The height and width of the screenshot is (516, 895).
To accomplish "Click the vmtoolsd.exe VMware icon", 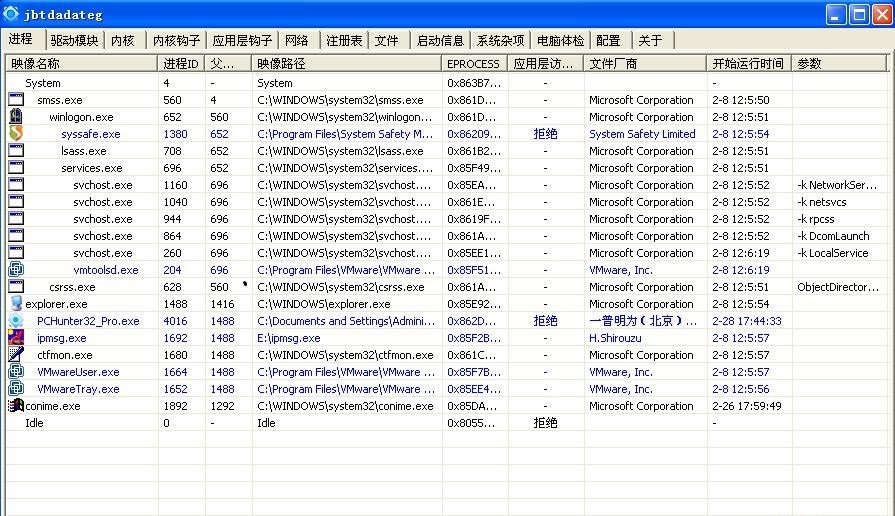I will coord(16,270).
